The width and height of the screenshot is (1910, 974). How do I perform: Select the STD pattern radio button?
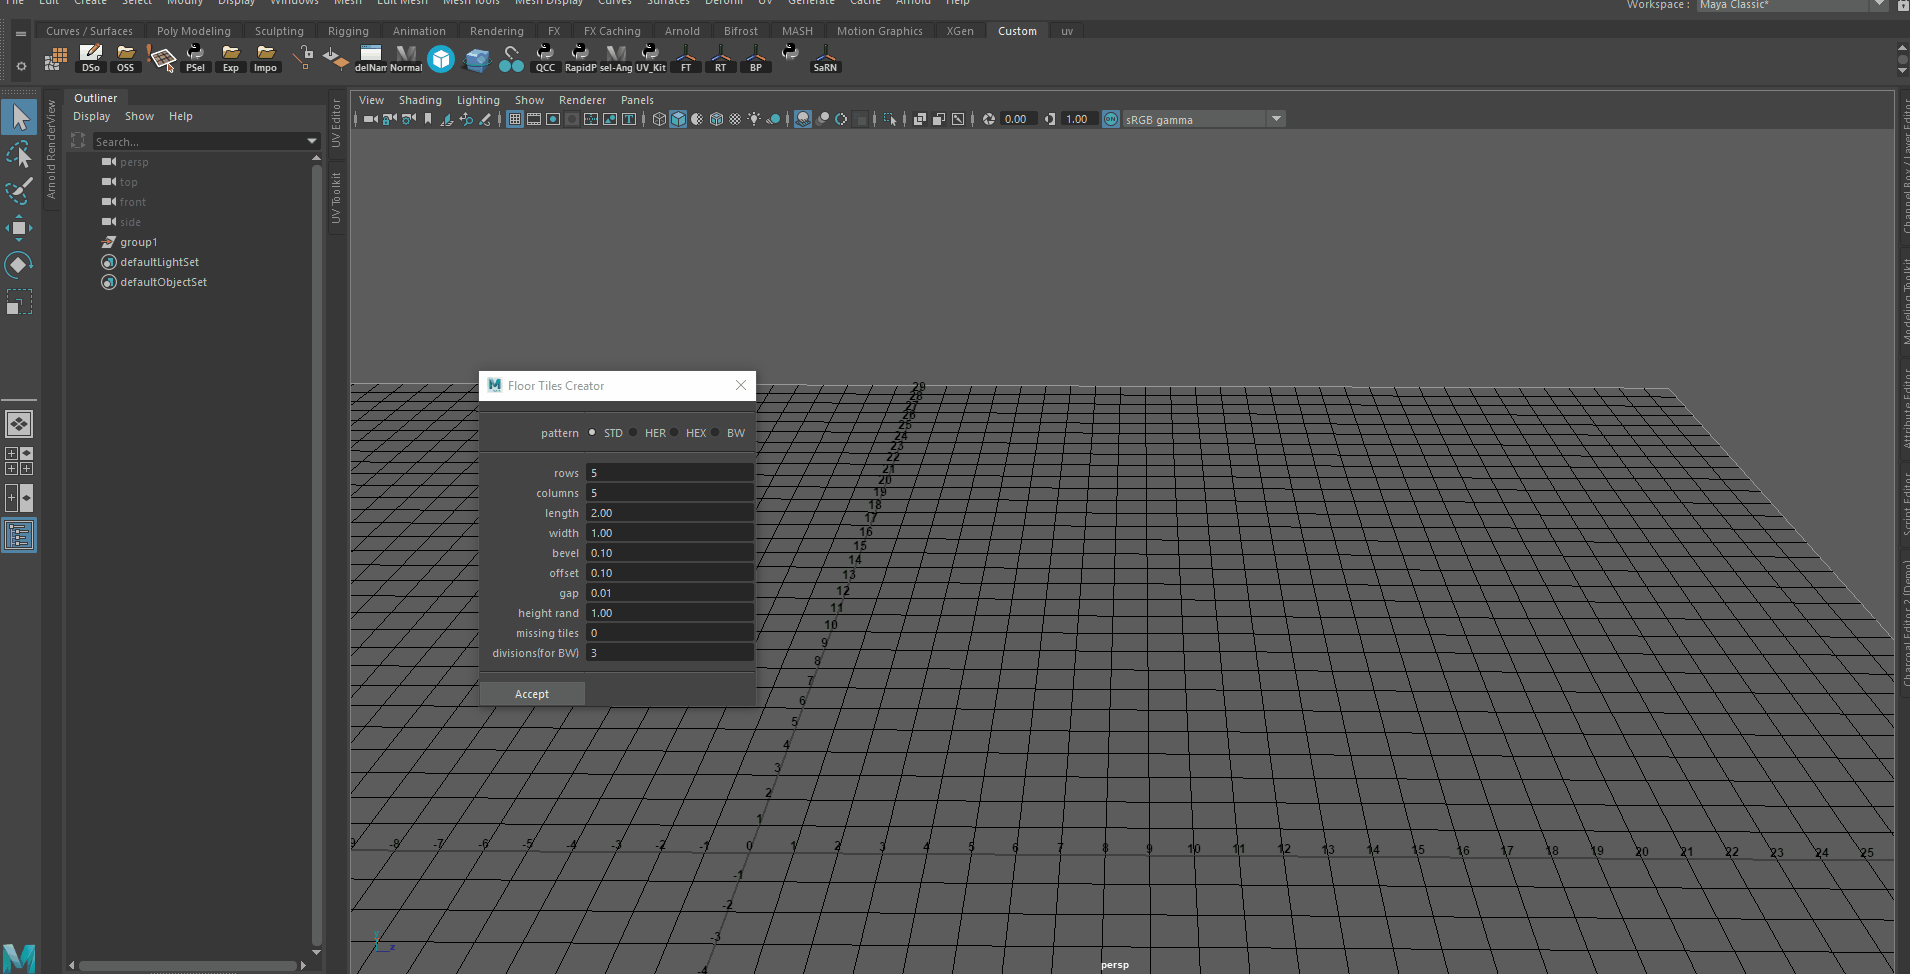[592, 432]
